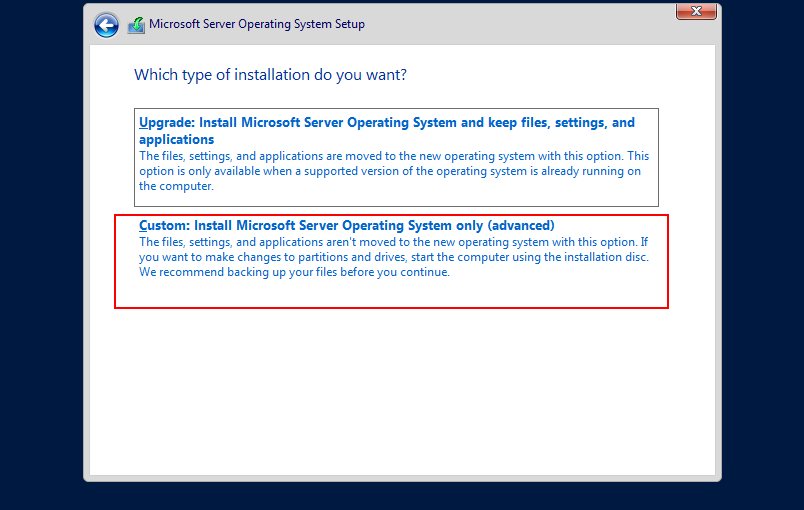
Task: Click the 'Microsoft Server Operating System Setup' title text
Action: pyautogui.click(x=257, y=24)
